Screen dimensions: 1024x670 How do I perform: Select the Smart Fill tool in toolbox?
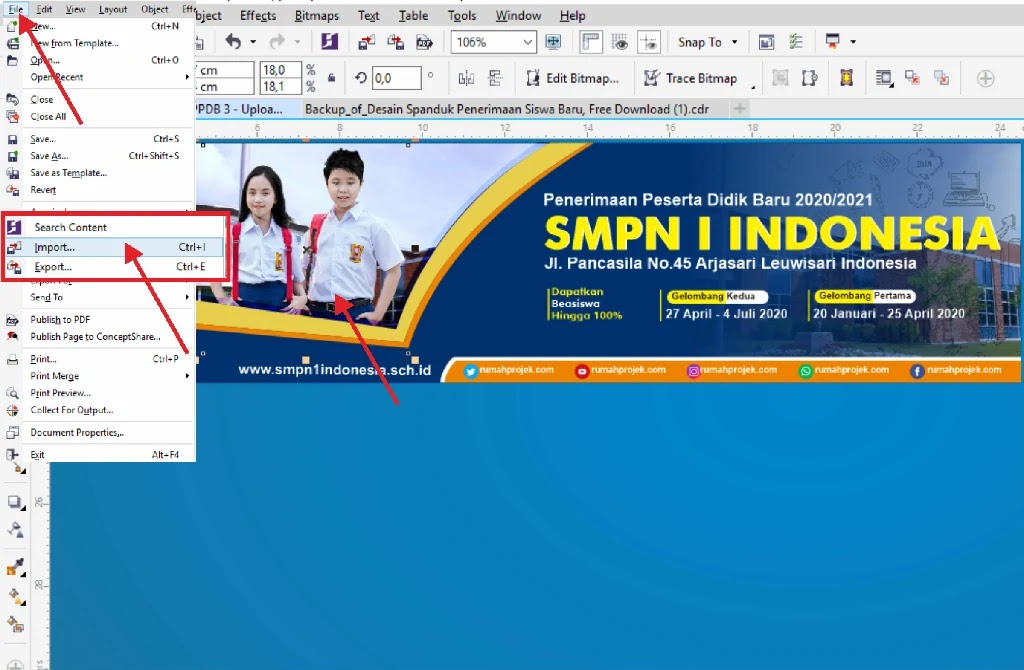[x=14, y=624]
